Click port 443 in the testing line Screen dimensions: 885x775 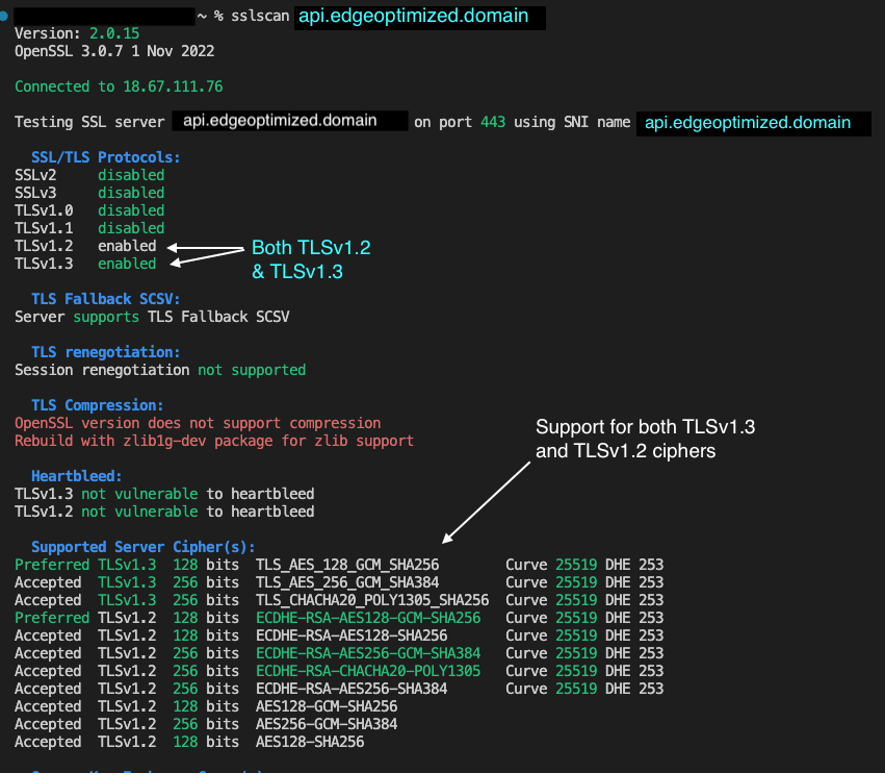[491, 122]
